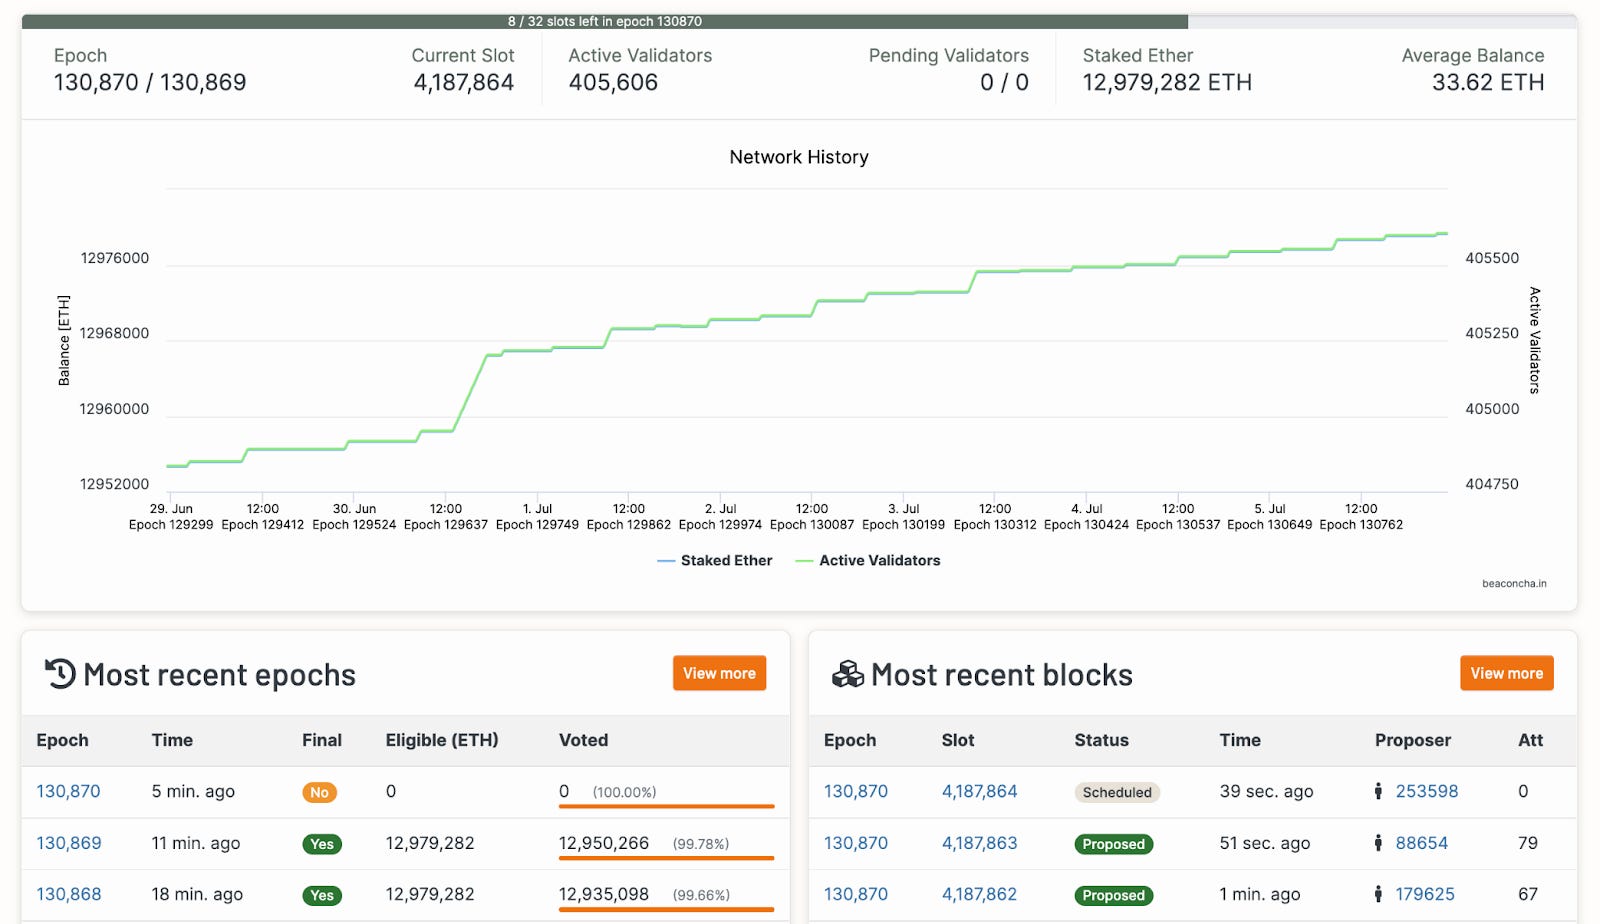Screen dimensions: 1600x924
Task: Open View more for recent blocks
Action: tap(1506, 673)
